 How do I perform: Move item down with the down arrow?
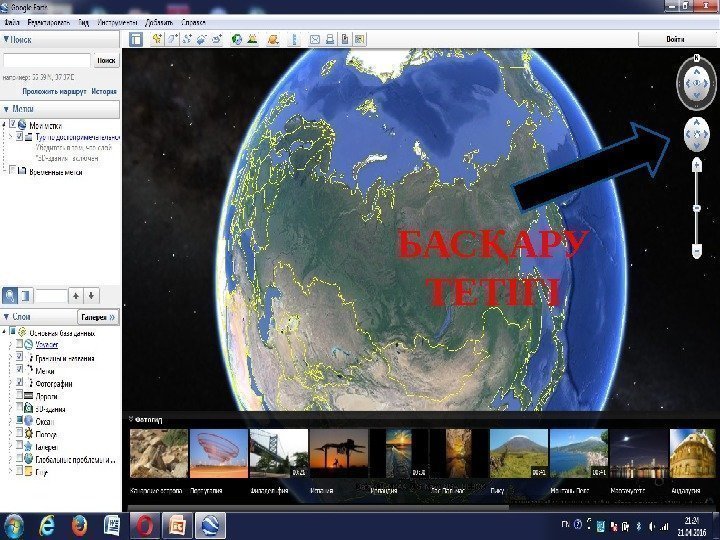point(91,296)
